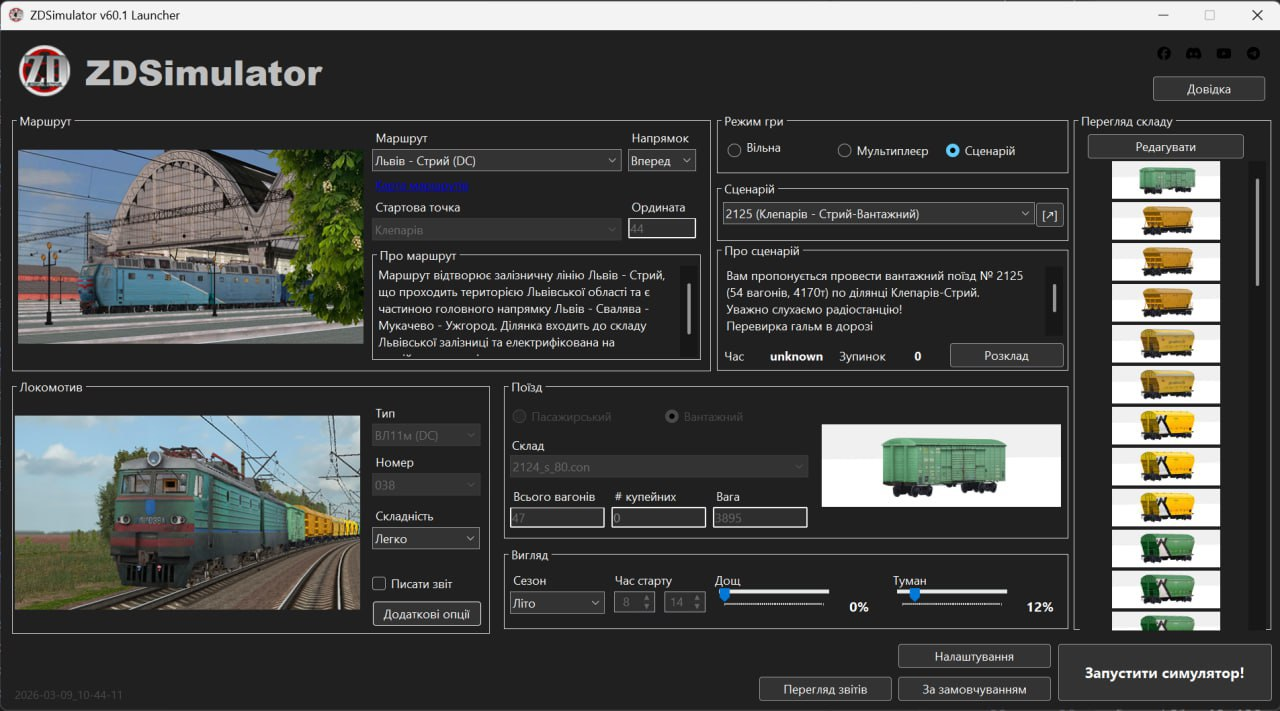Open the Facebook page icon
This screenshot has width=1280, height=711.
pos(1164,54)
